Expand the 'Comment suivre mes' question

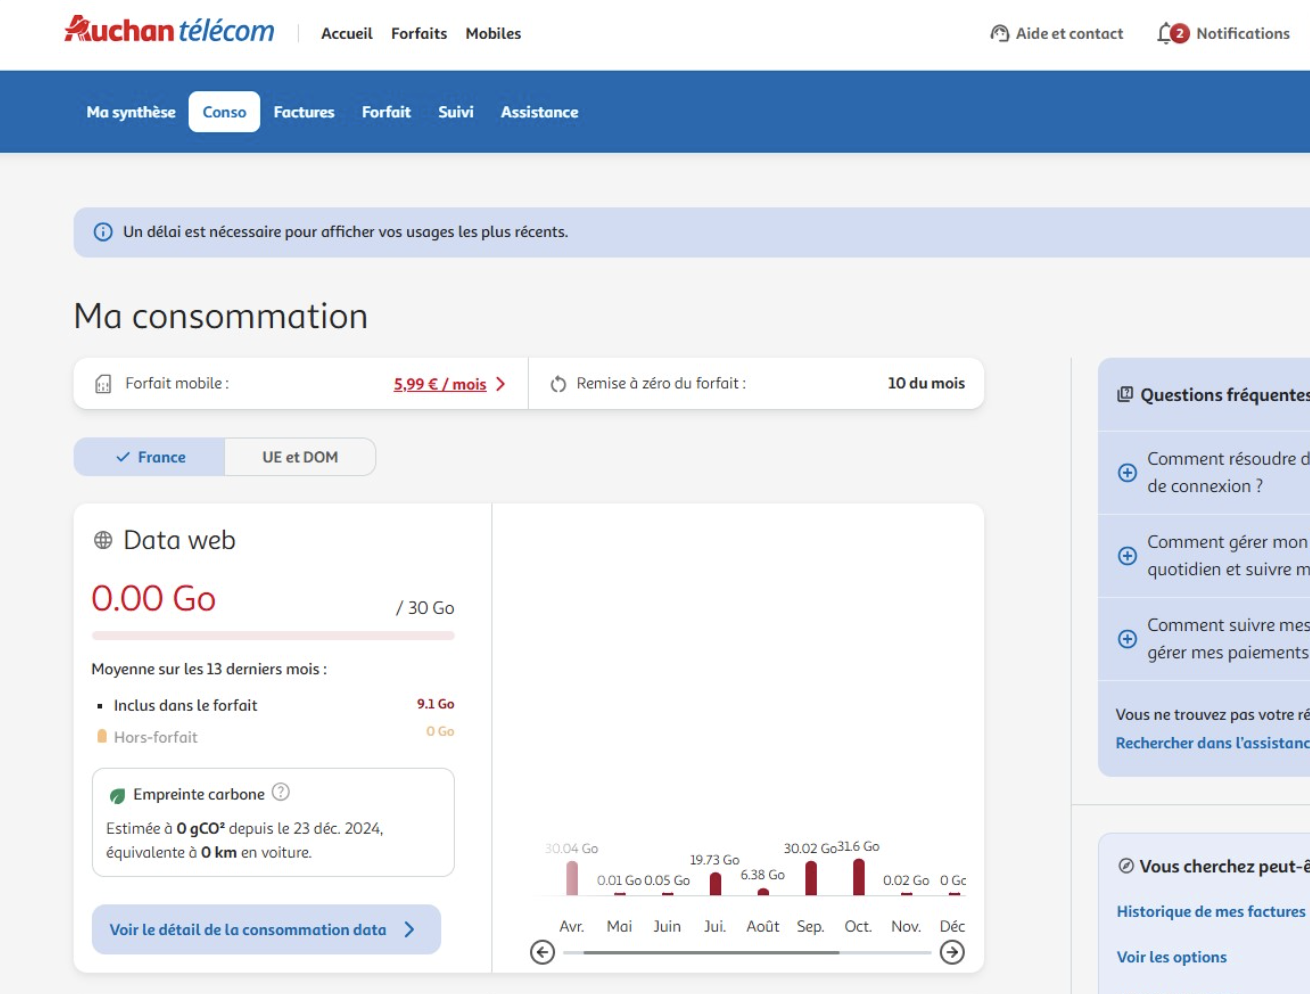point(1127,638)
